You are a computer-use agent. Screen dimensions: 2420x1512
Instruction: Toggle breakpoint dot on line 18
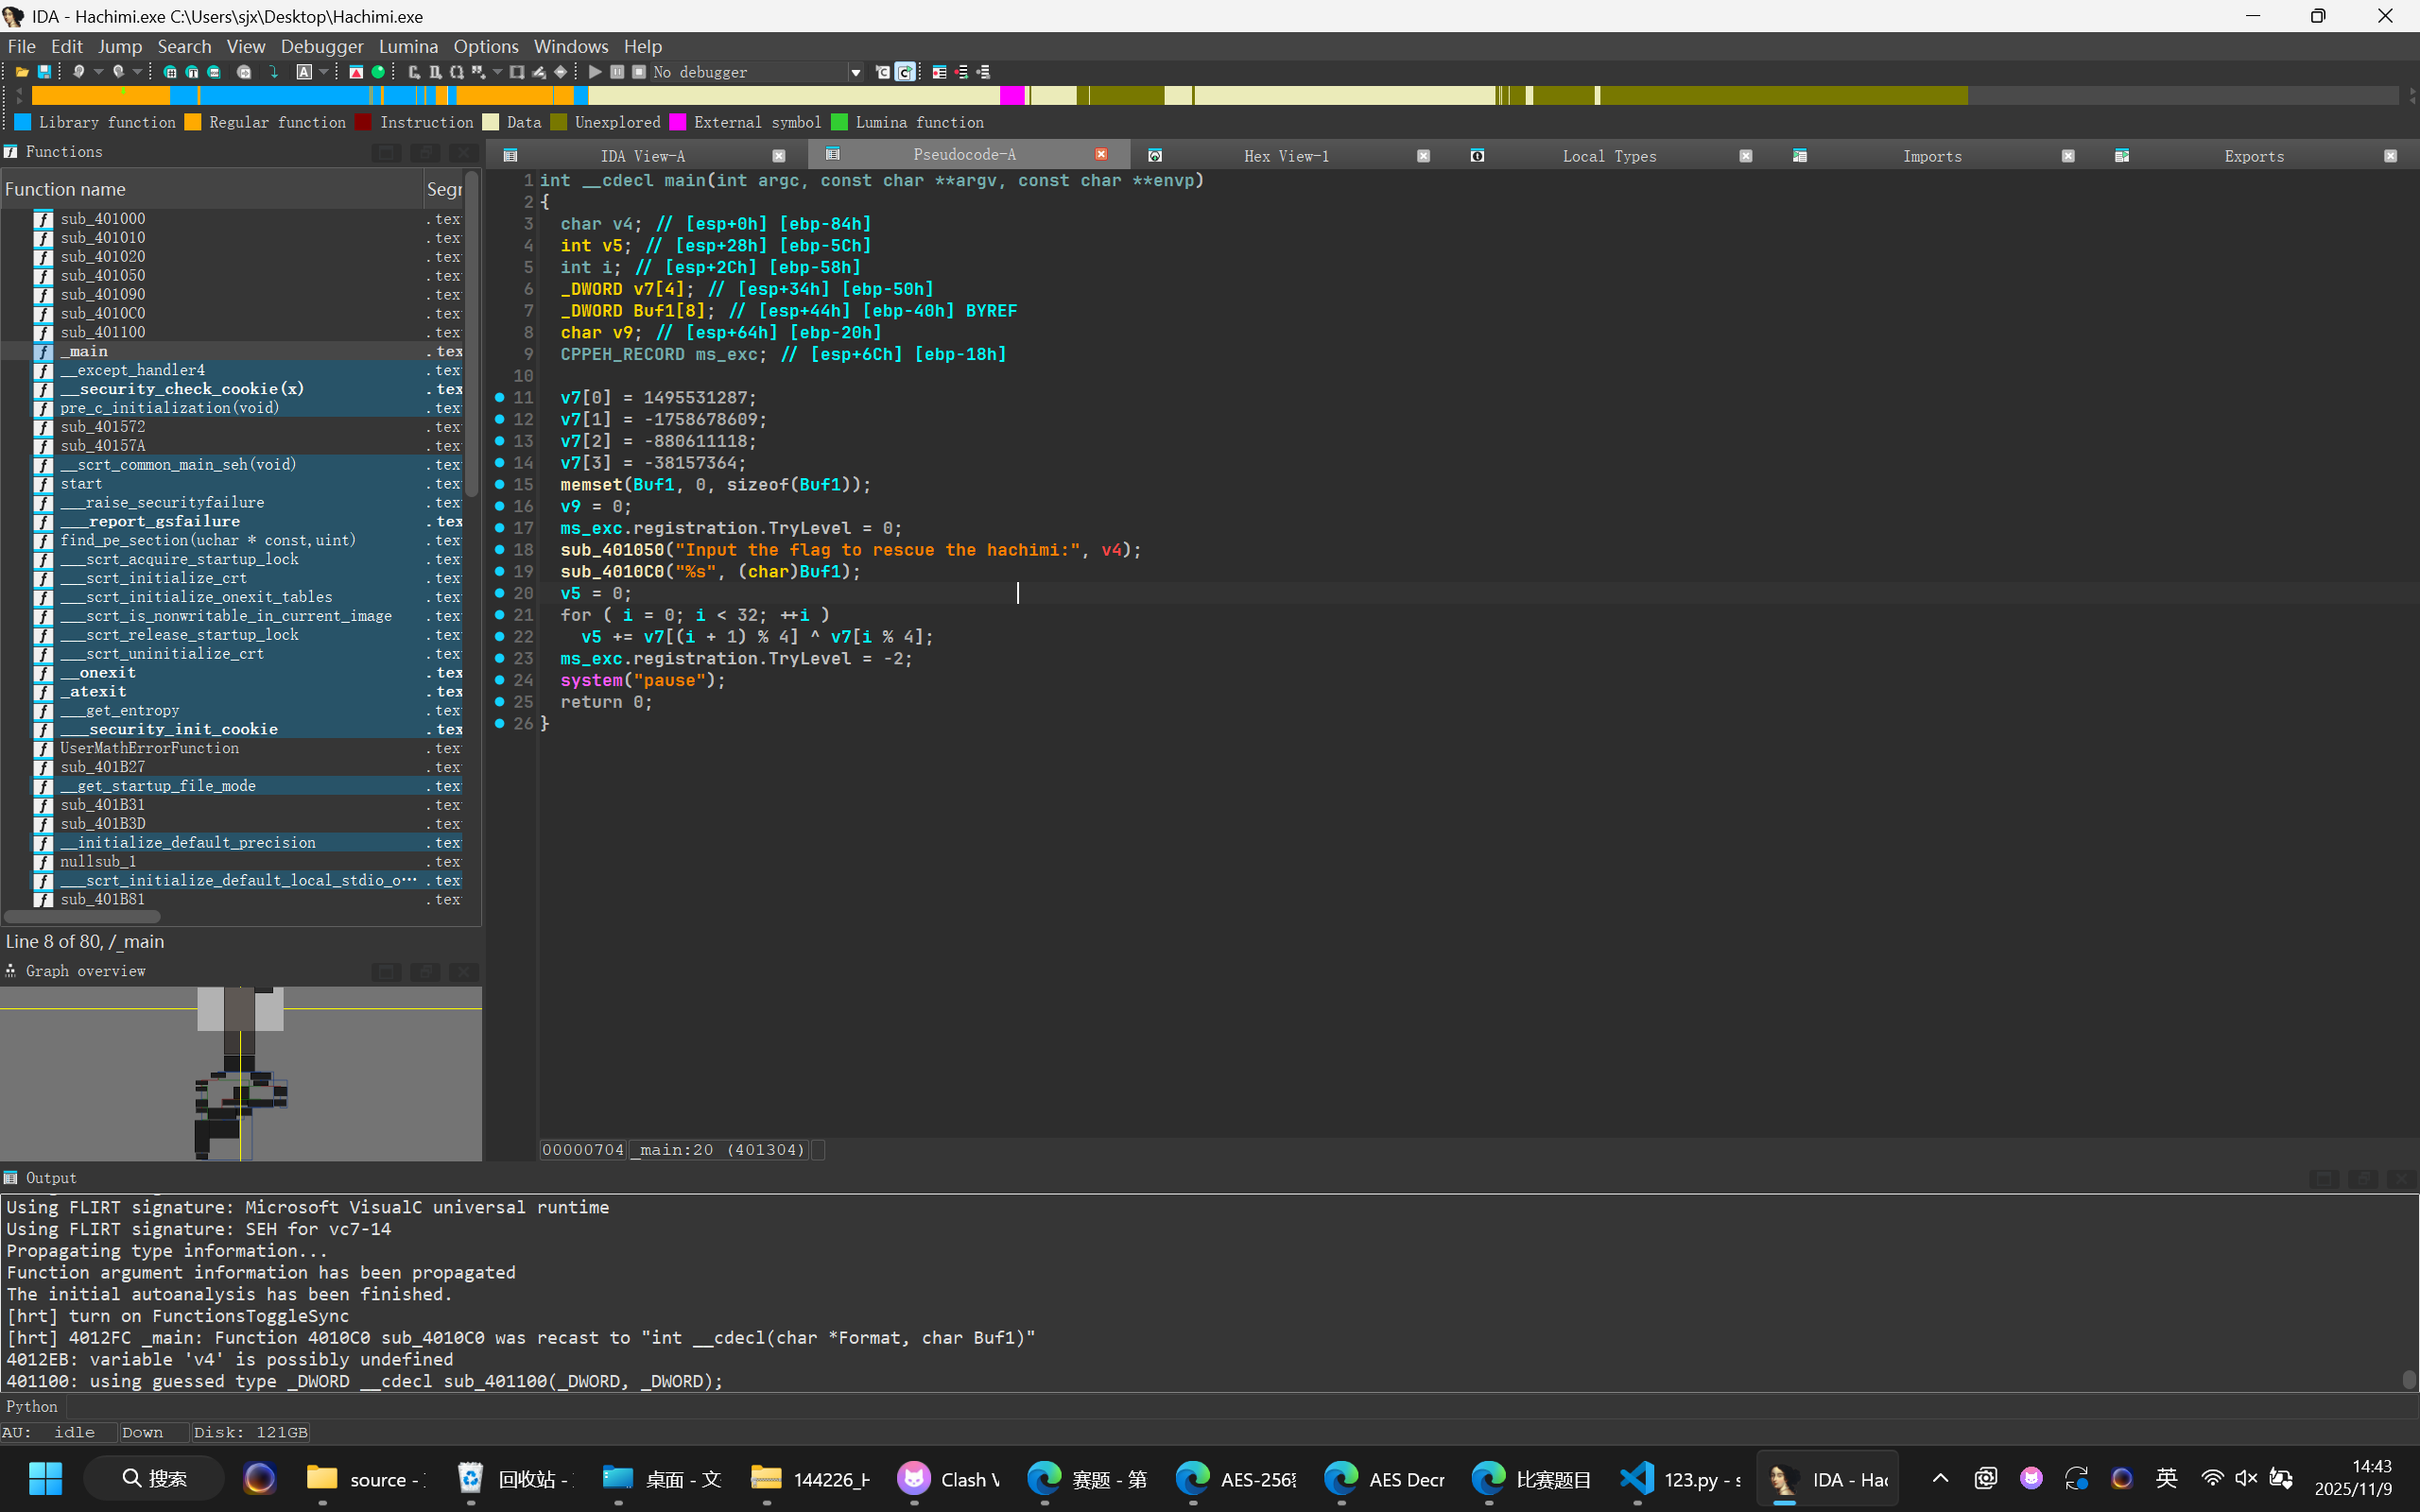click(500, 549)
